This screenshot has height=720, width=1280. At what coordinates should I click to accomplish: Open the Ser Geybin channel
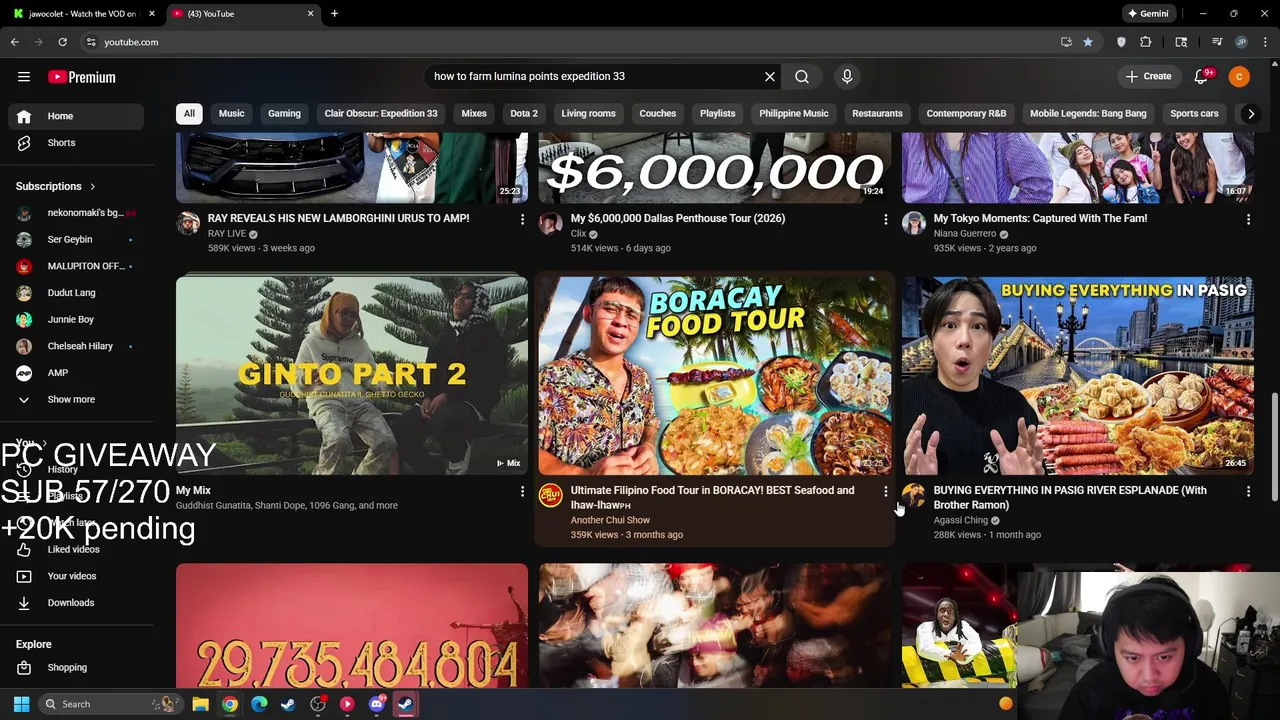point(77,240)
